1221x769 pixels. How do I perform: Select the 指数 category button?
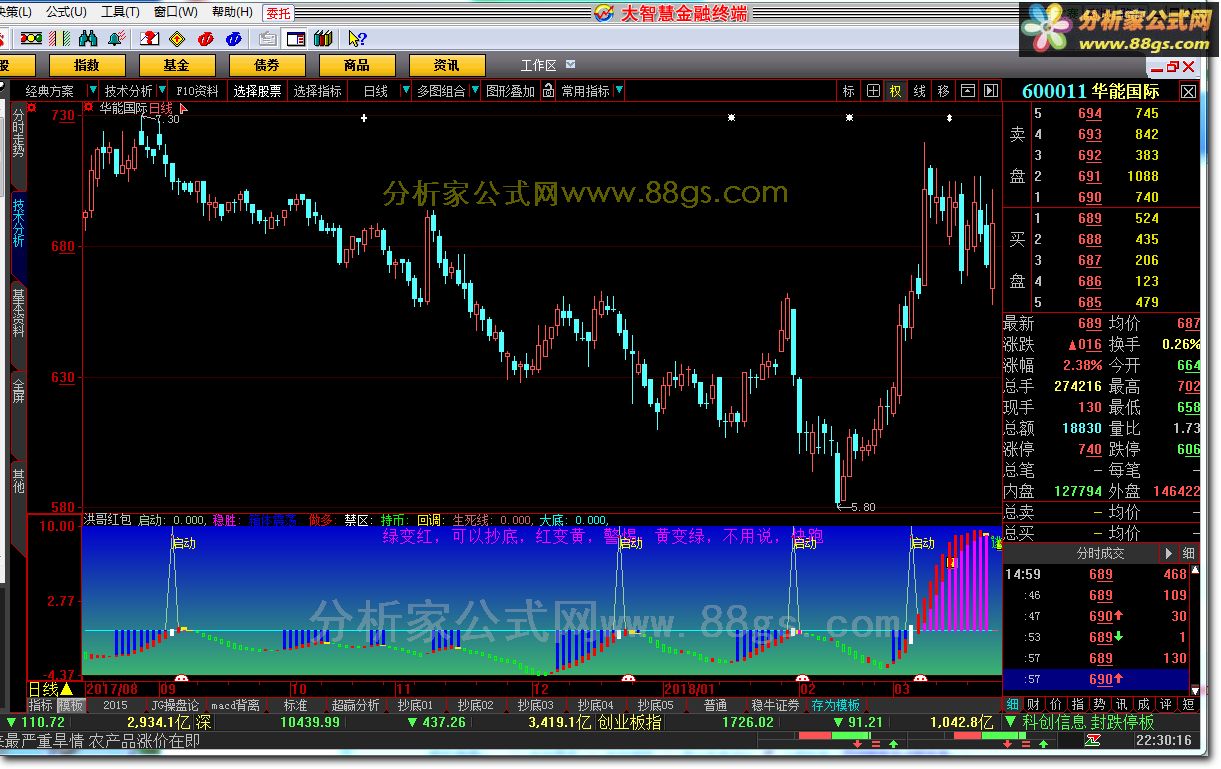(87, 65)
